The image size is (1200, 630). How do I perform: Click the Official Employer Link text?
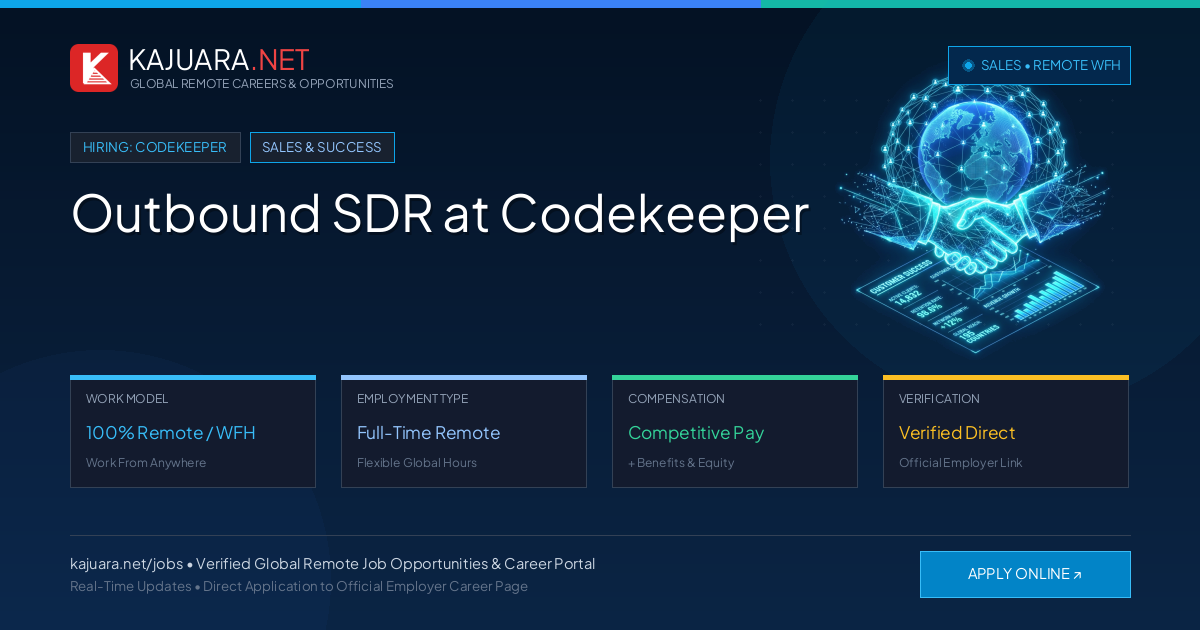coord(960,463)
